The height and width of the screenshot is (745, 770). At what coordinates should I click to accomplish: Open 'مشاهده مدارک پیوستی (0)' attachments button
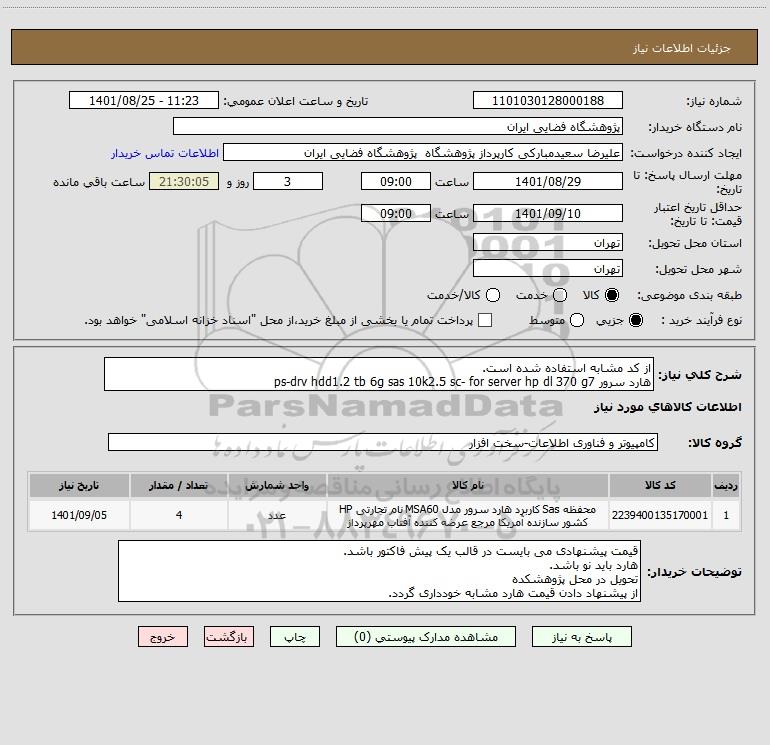click(426, 637)
